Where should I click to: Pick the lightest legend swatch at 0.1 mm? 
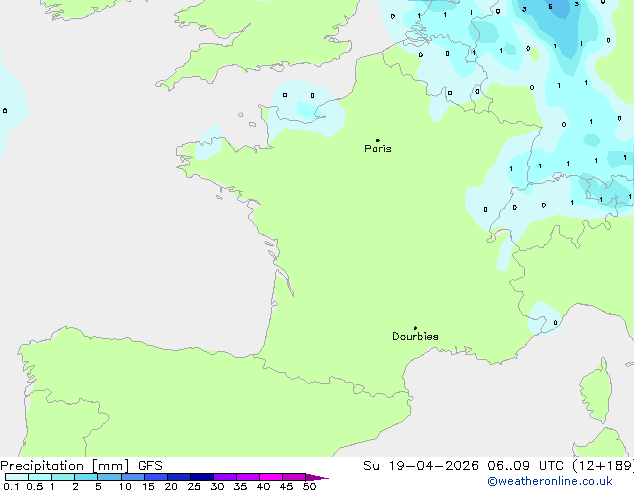17,477
